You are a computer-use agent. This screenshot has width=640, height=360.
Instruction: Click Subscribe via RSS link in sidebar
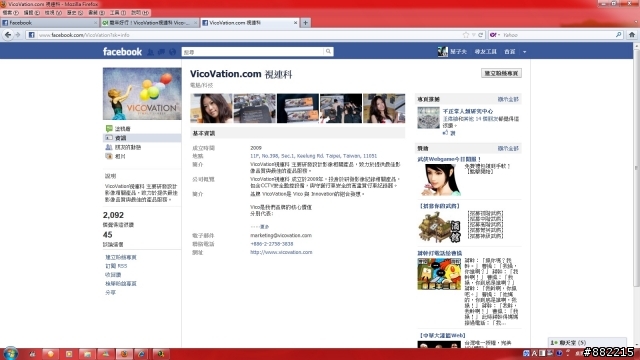(x=116, y=266)
